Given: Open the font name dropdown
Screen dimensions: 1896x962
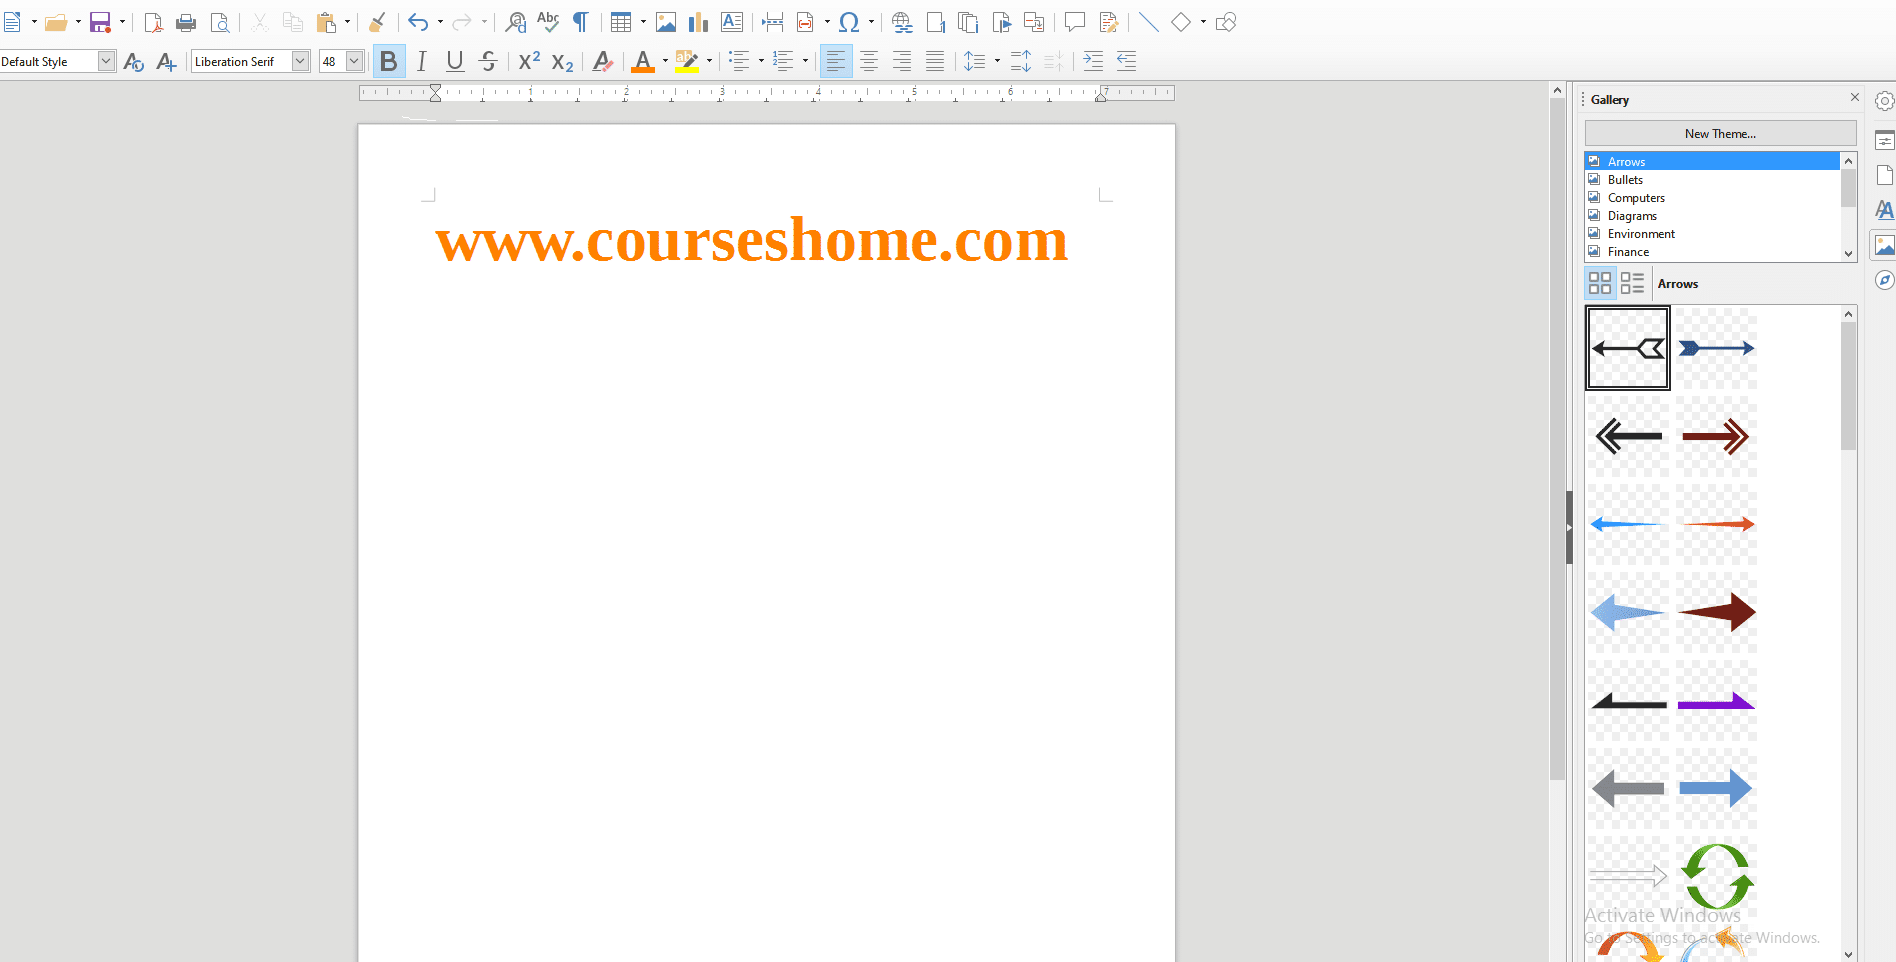Looking at the screenshot, I should [299, 61].
